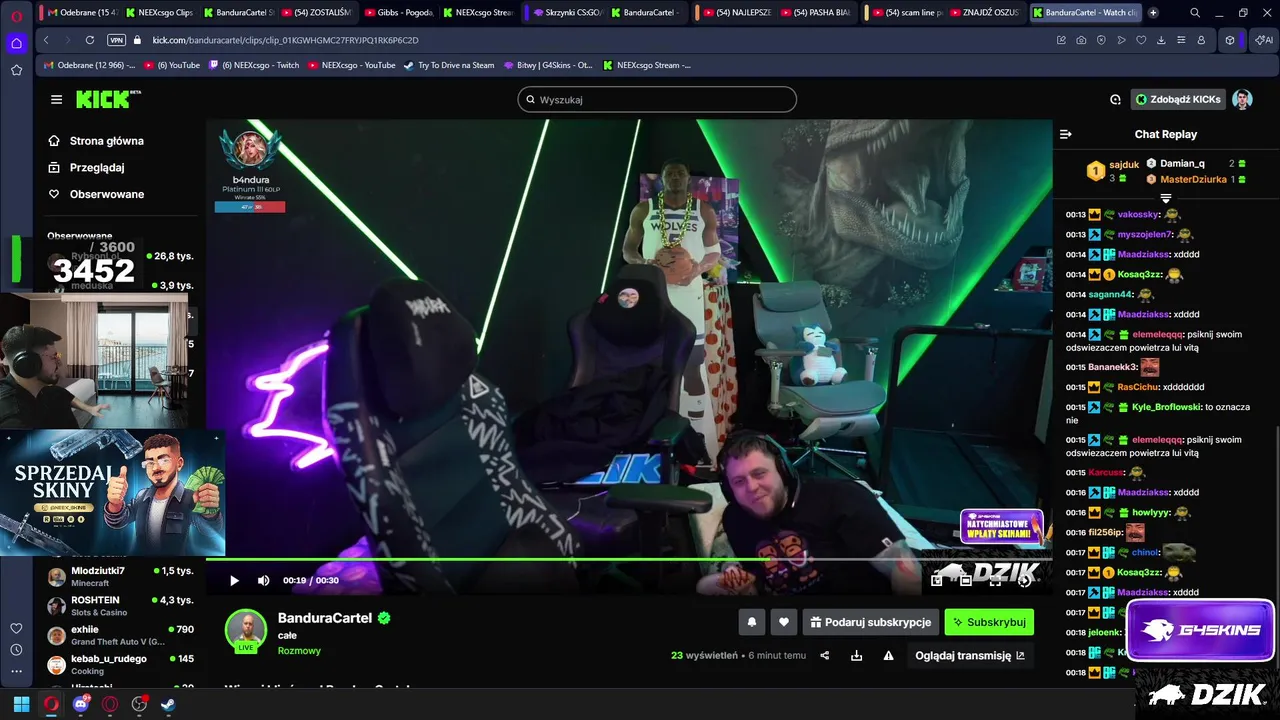Take a snapshot with the camera icon
Image resolution: width=1280 pixels, height=720 pixels.
pyautogui.click(x=1081, y=40)
